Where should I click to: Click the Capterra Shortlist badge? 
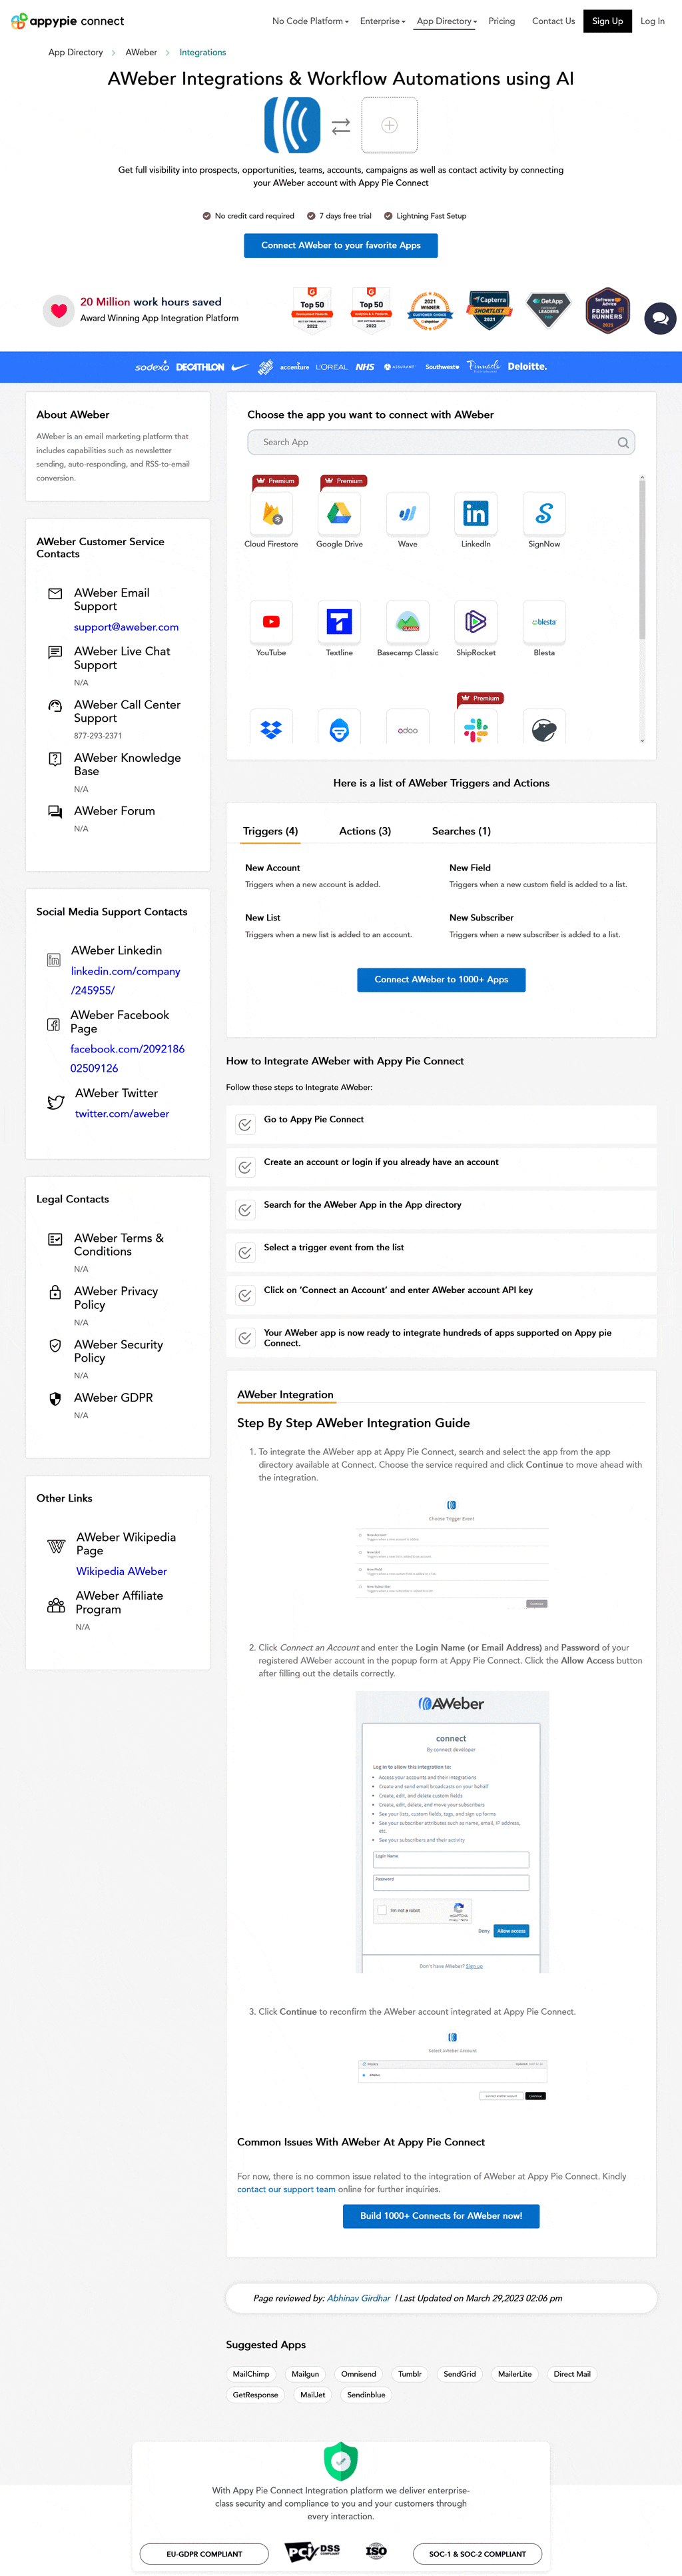[x=489, y=310]
